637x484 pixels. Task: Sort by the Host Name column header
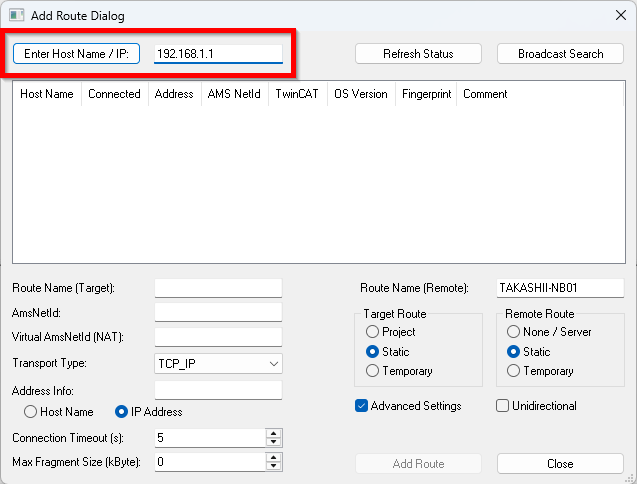click(47, 94)
